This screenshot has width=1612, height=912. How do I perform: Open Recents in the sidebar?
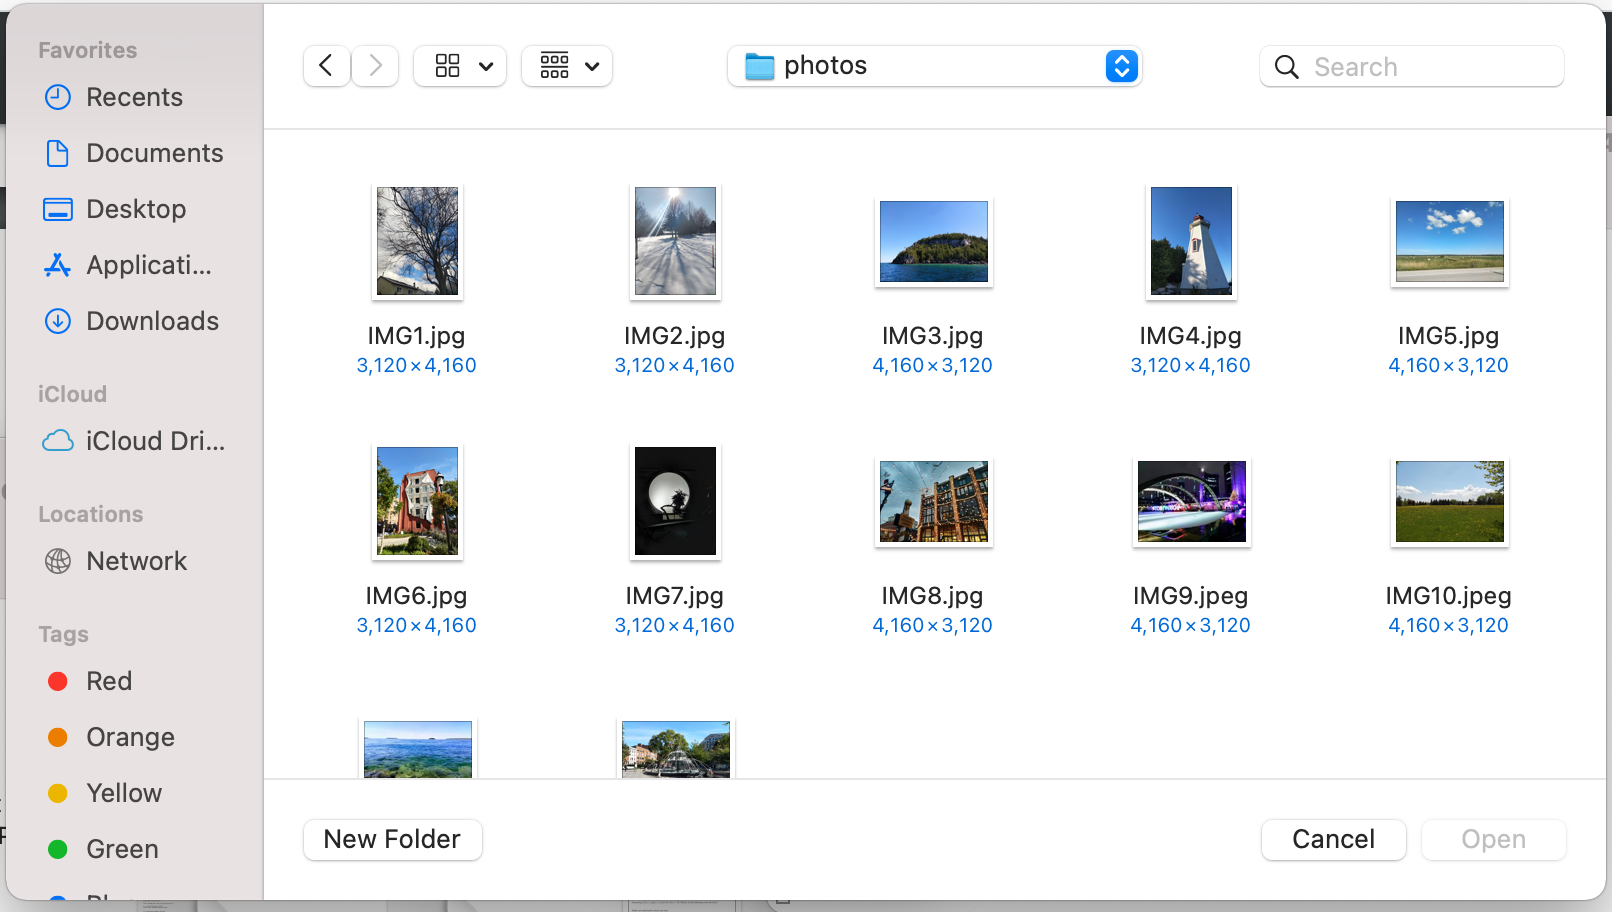click(135, 97)
